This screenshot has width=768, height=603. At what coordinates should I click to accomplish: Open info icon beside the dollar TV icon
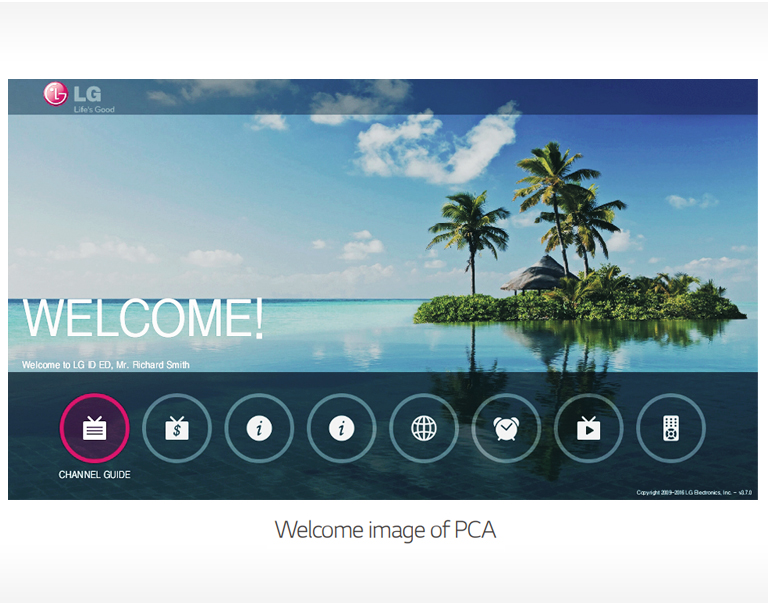(259, 429)
